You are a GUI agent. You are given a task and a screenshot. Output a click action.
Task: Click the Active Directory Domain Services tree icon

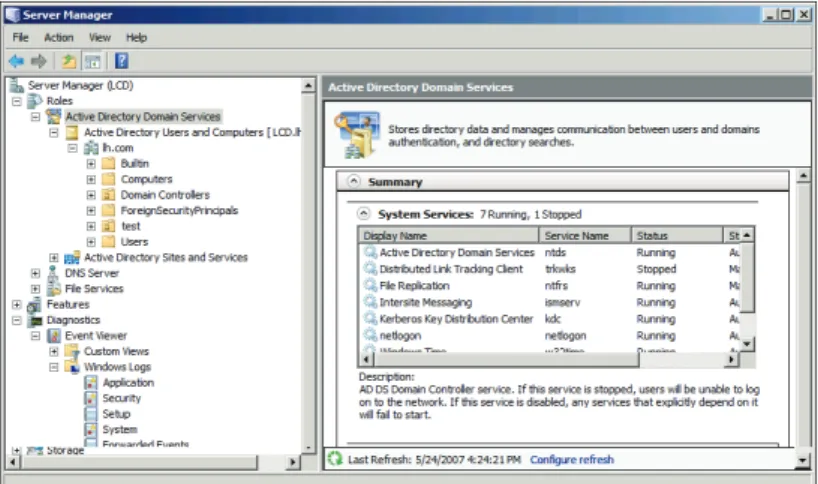(54, 116)
